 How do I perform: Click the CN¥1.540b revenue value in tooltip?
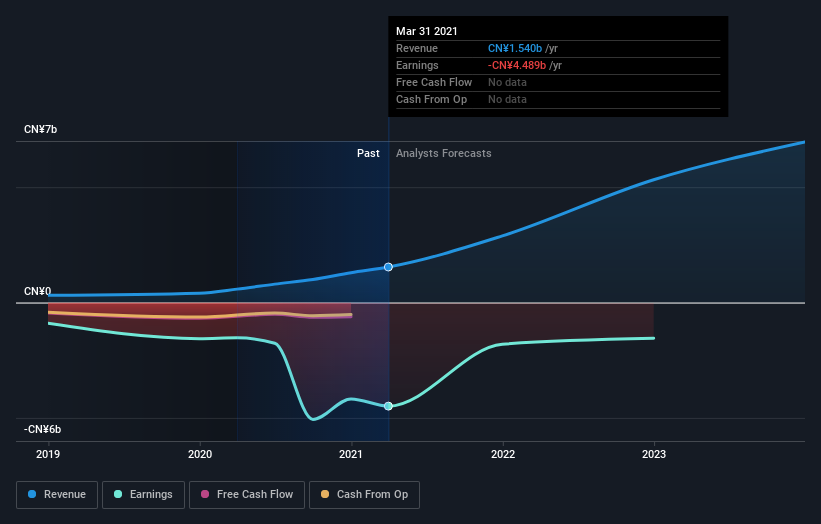515,48
